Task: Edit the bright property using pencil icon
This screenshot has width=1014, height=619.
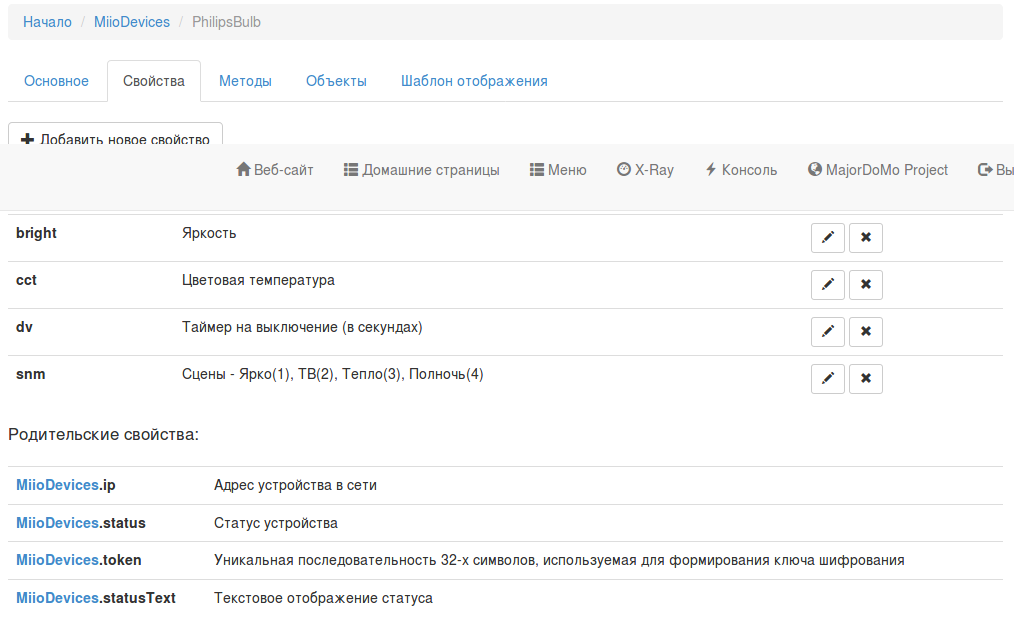Action: [827, 237]
